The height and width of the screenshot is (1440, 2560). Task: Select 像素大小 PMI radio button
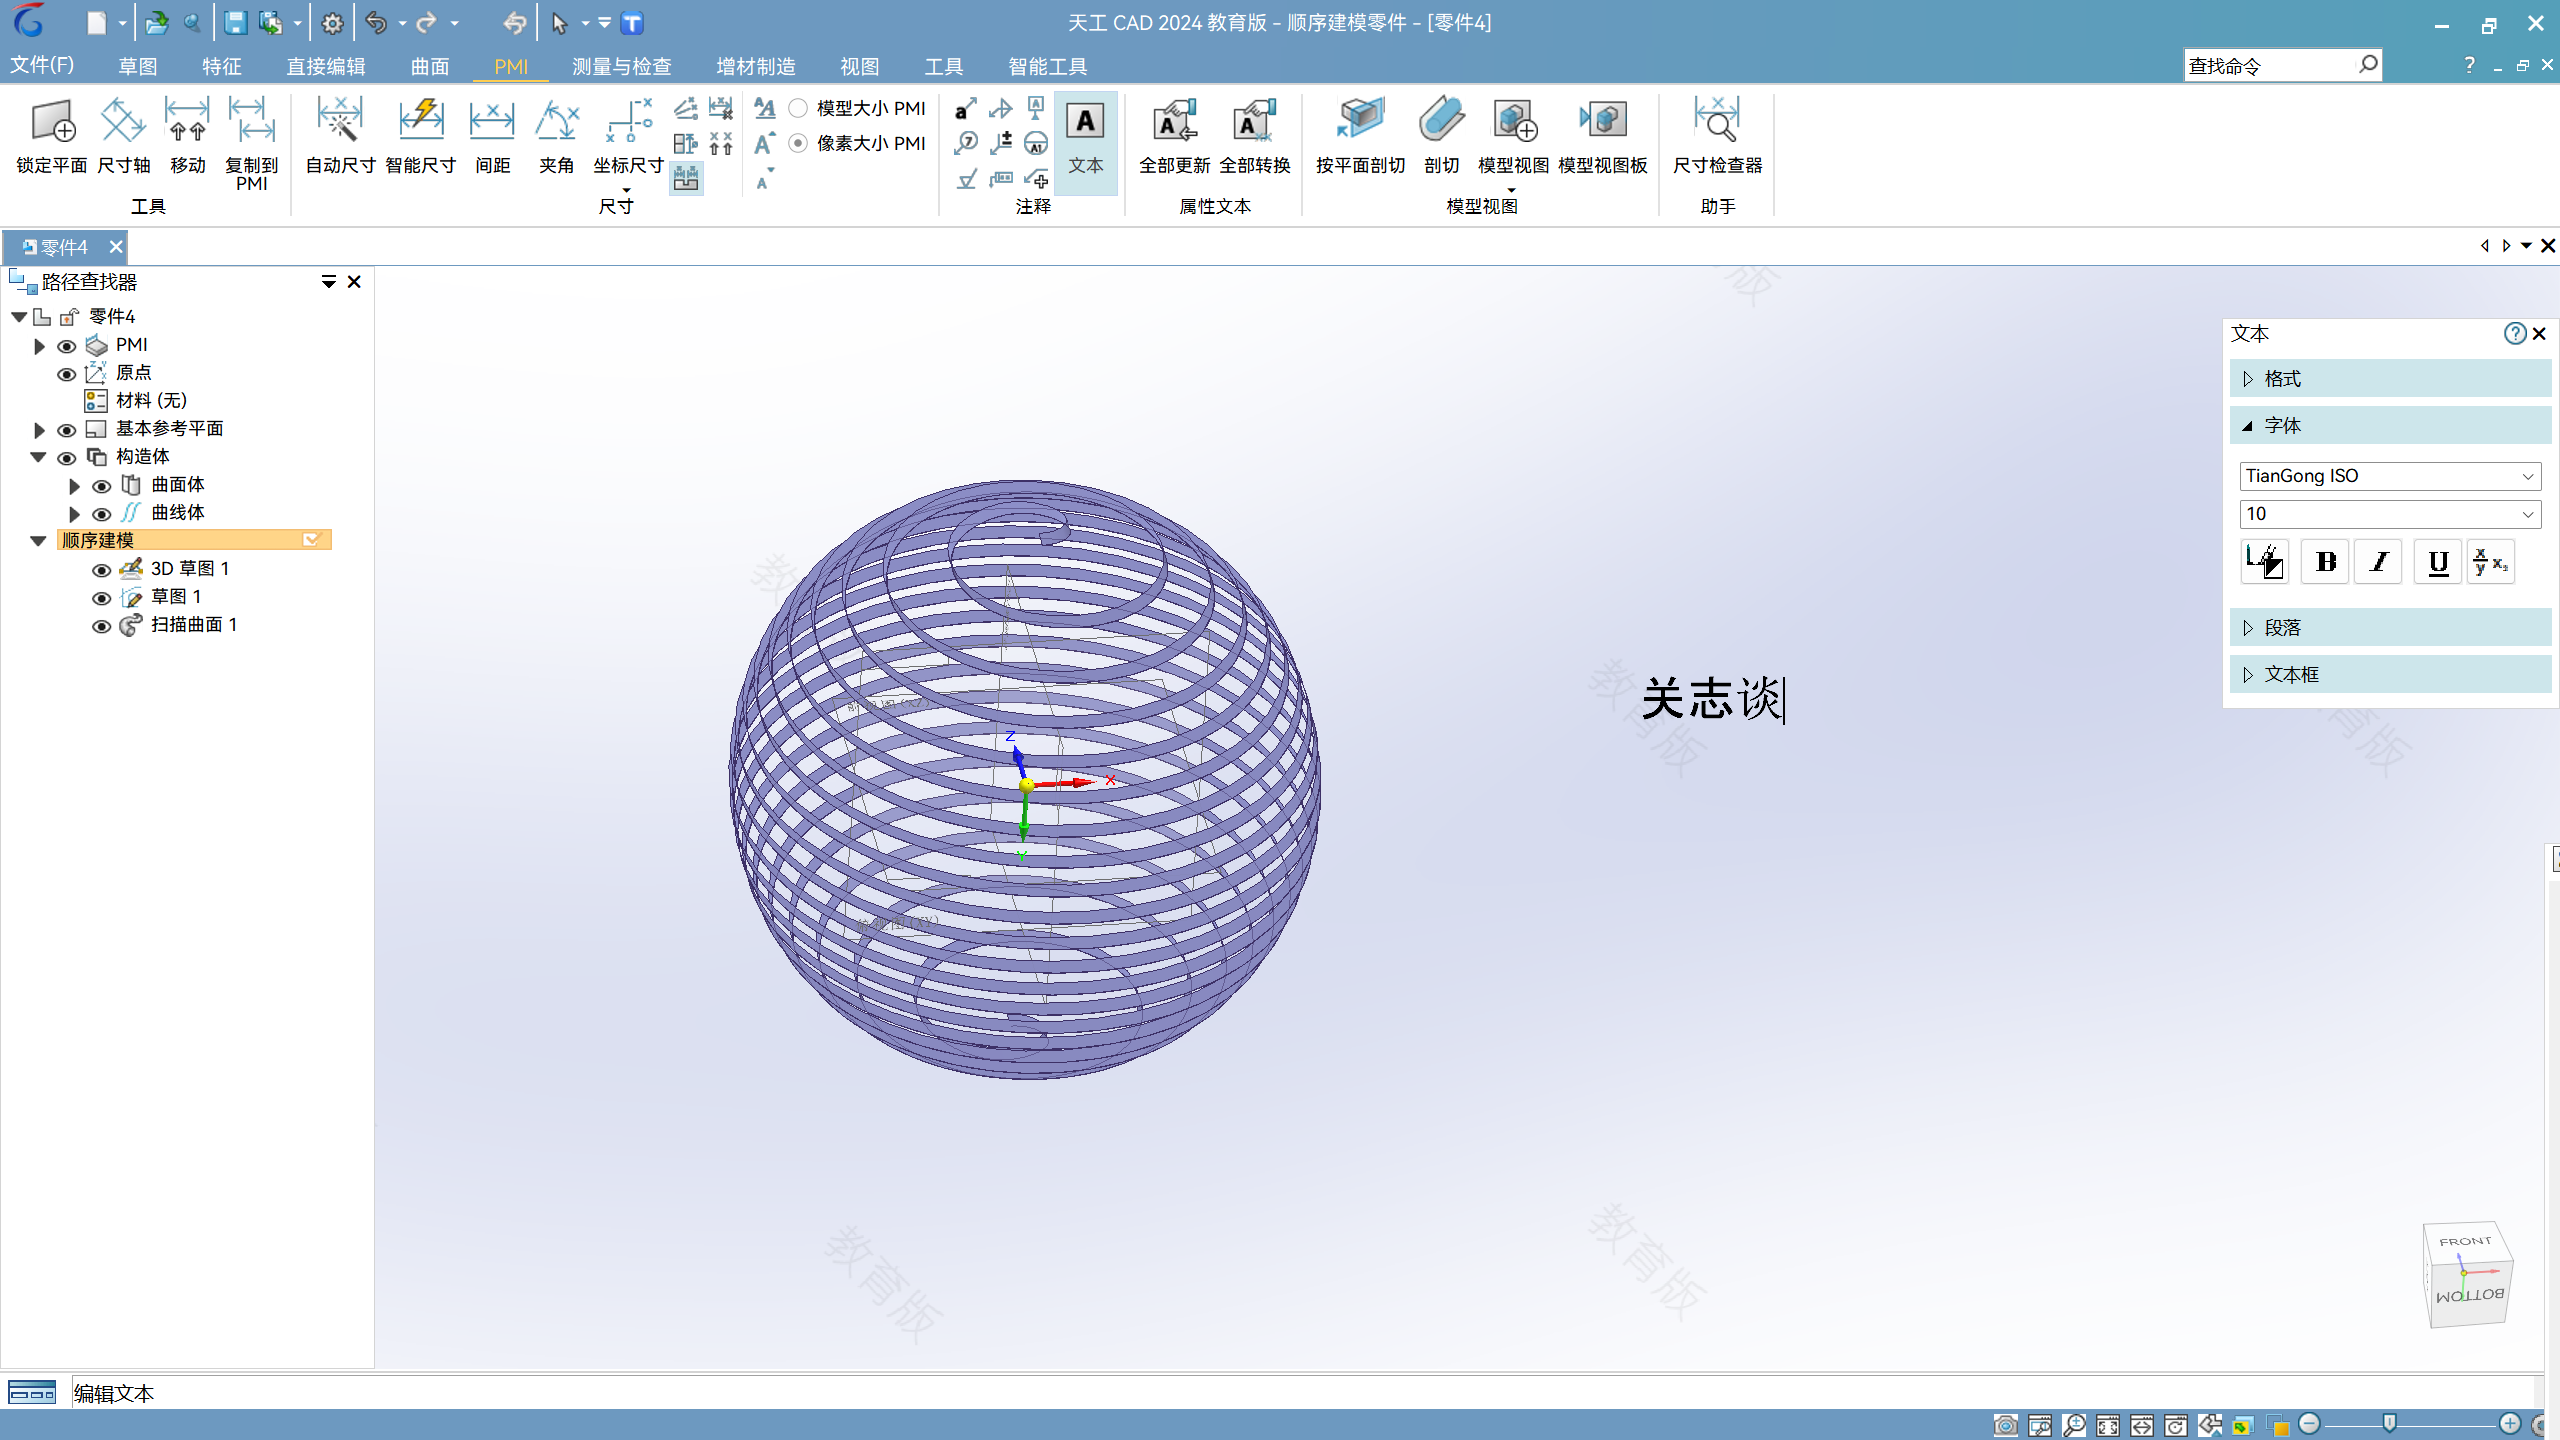[798, 143]
